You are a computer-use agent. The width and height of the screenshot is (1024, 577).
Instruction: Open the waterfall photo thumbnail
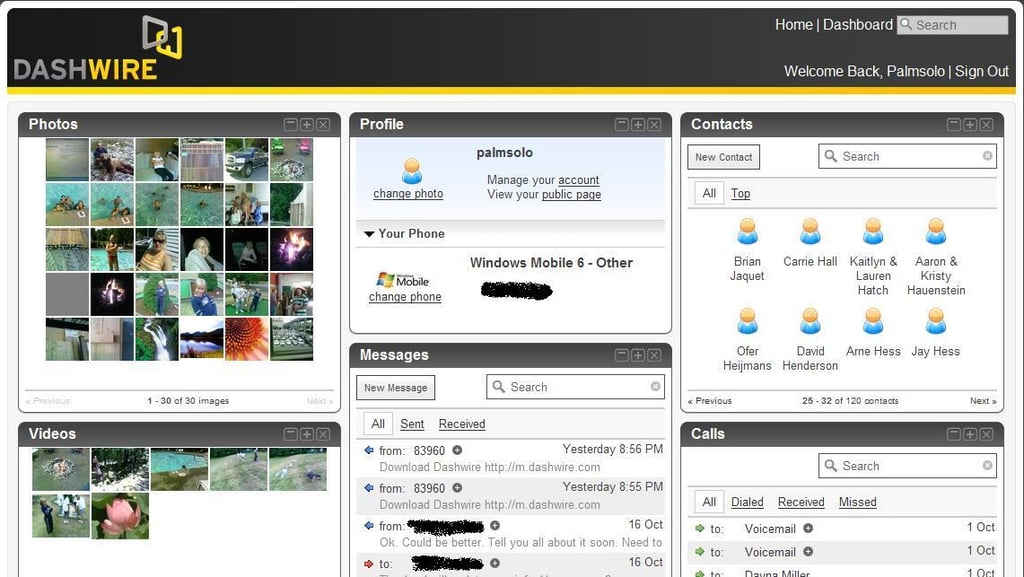point(157,339)
